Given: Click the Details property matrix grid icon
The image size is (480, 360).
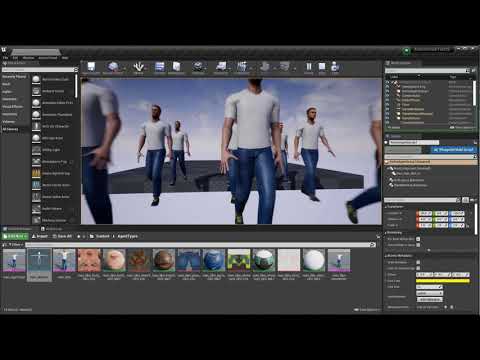Looking at the screenshot, I should 465,200.
